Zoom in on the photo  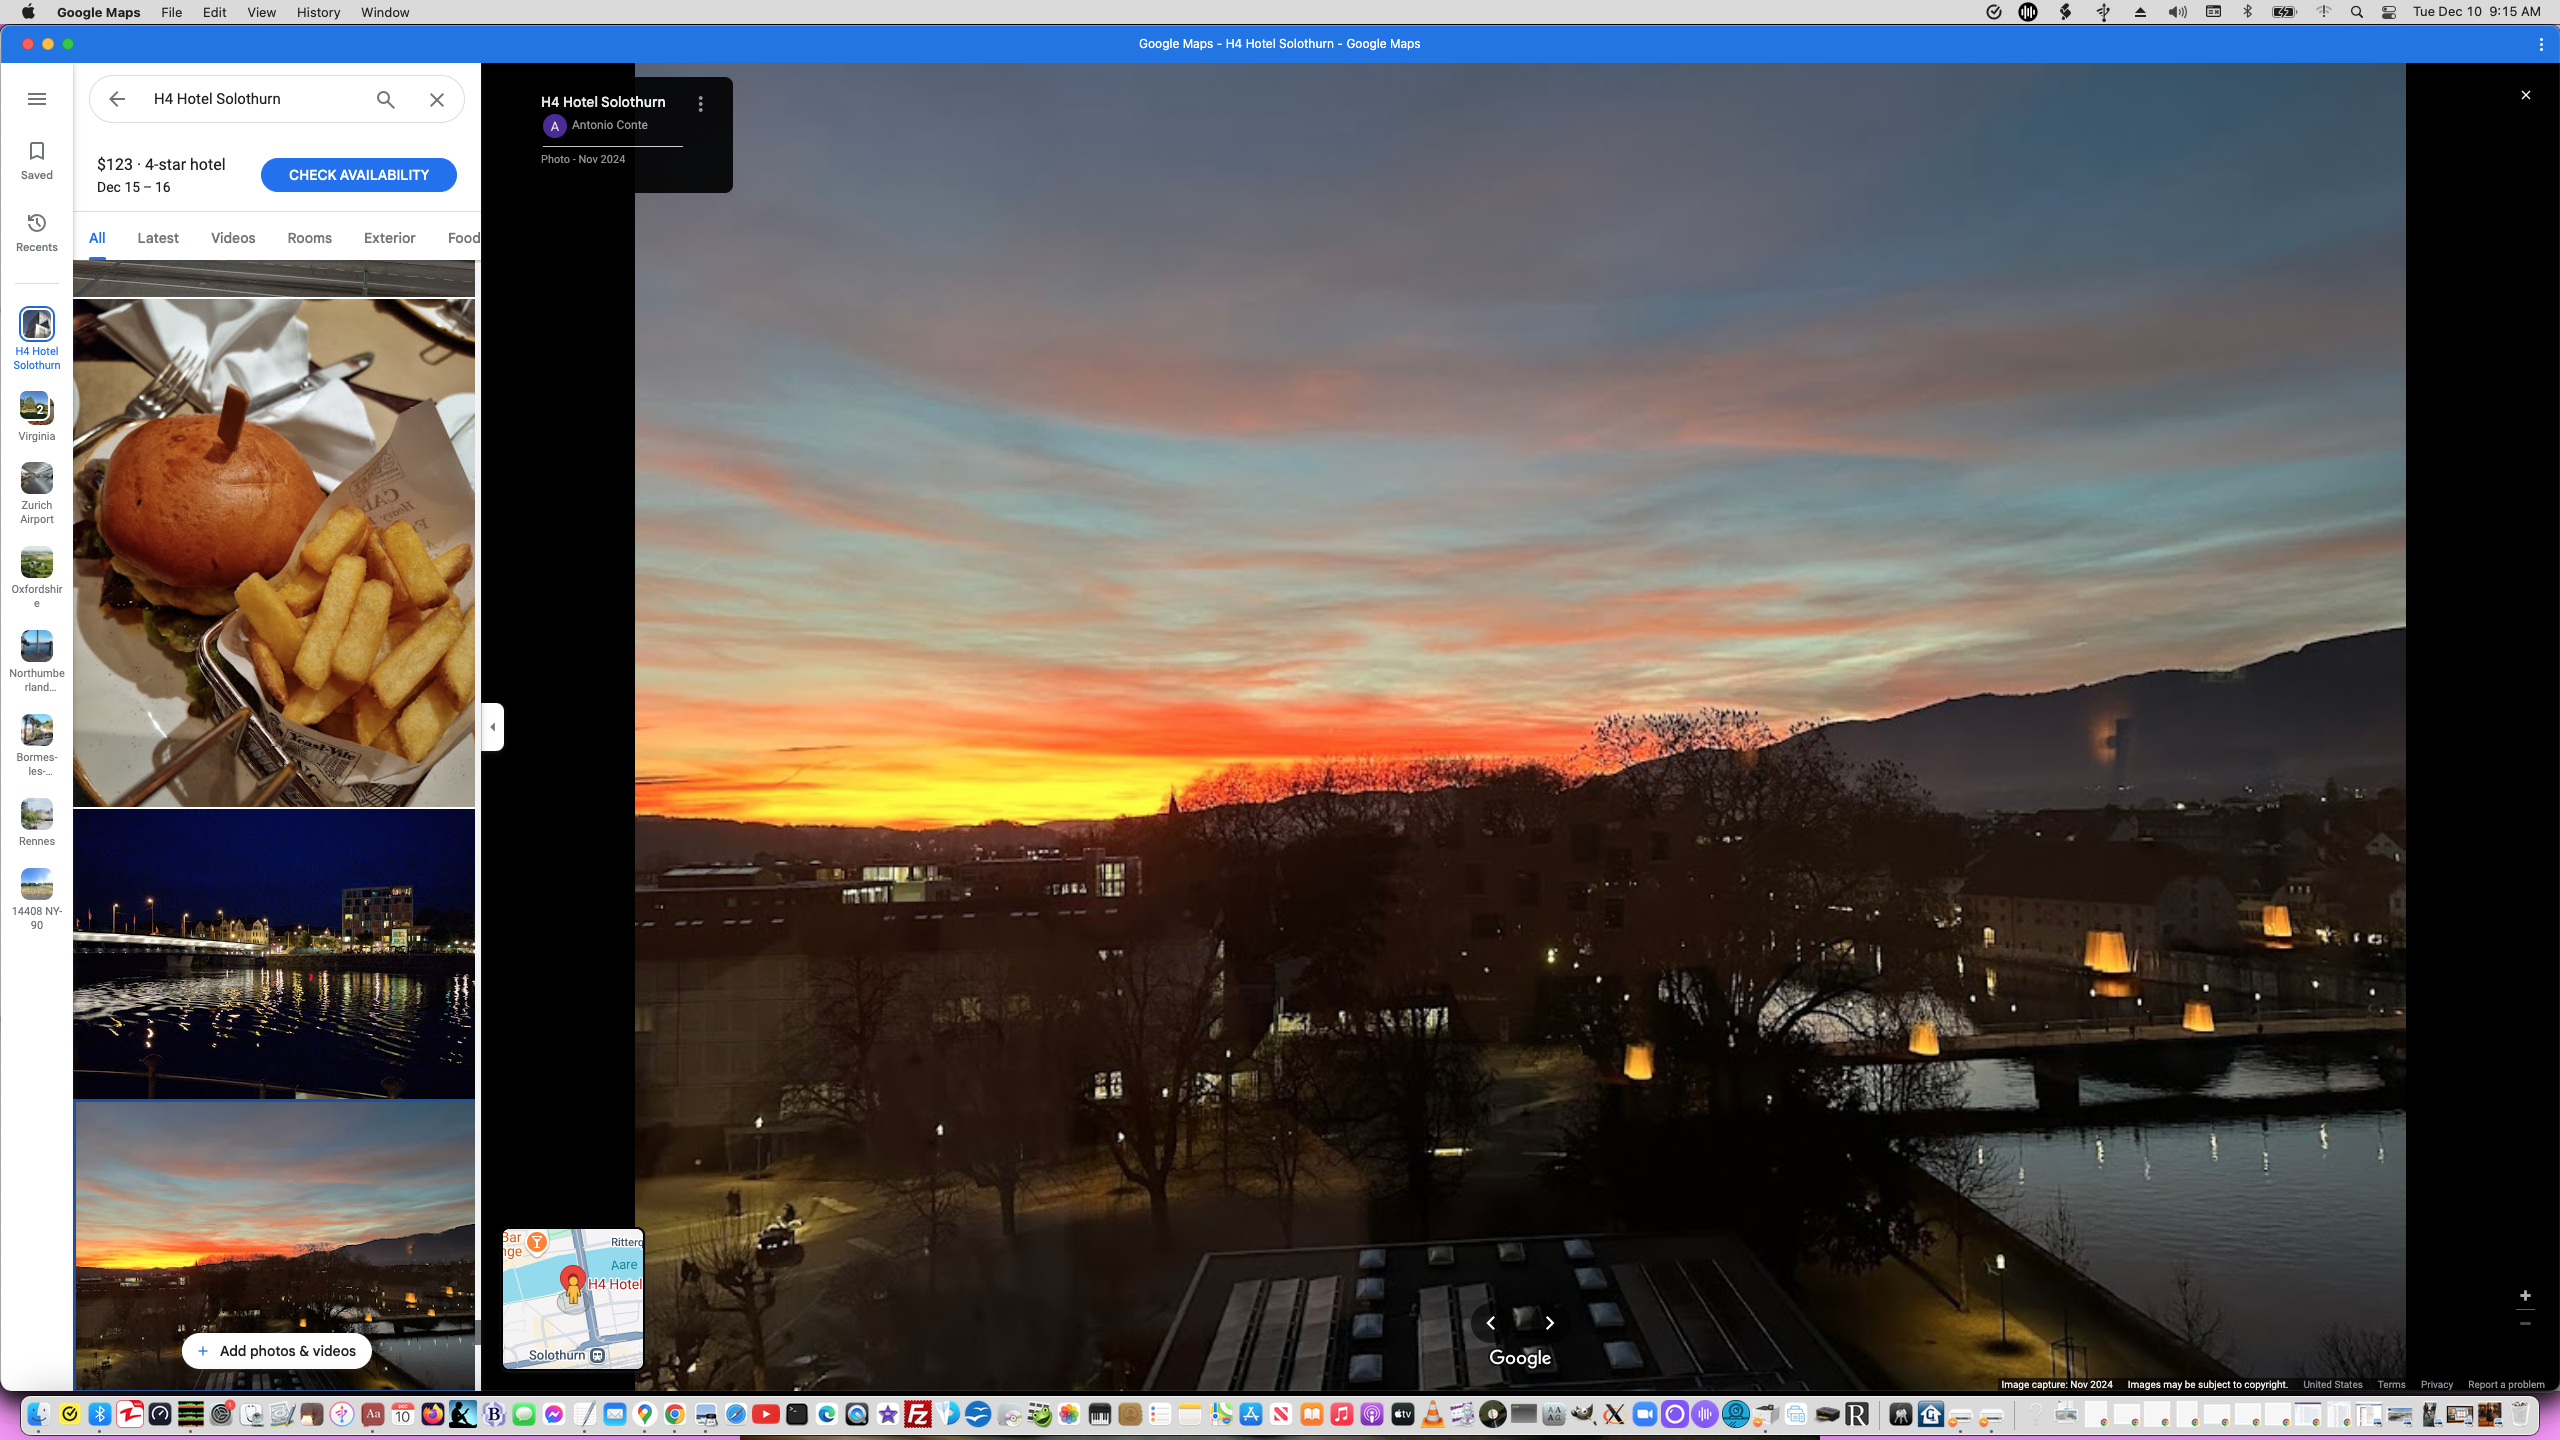[2525, 1296]
